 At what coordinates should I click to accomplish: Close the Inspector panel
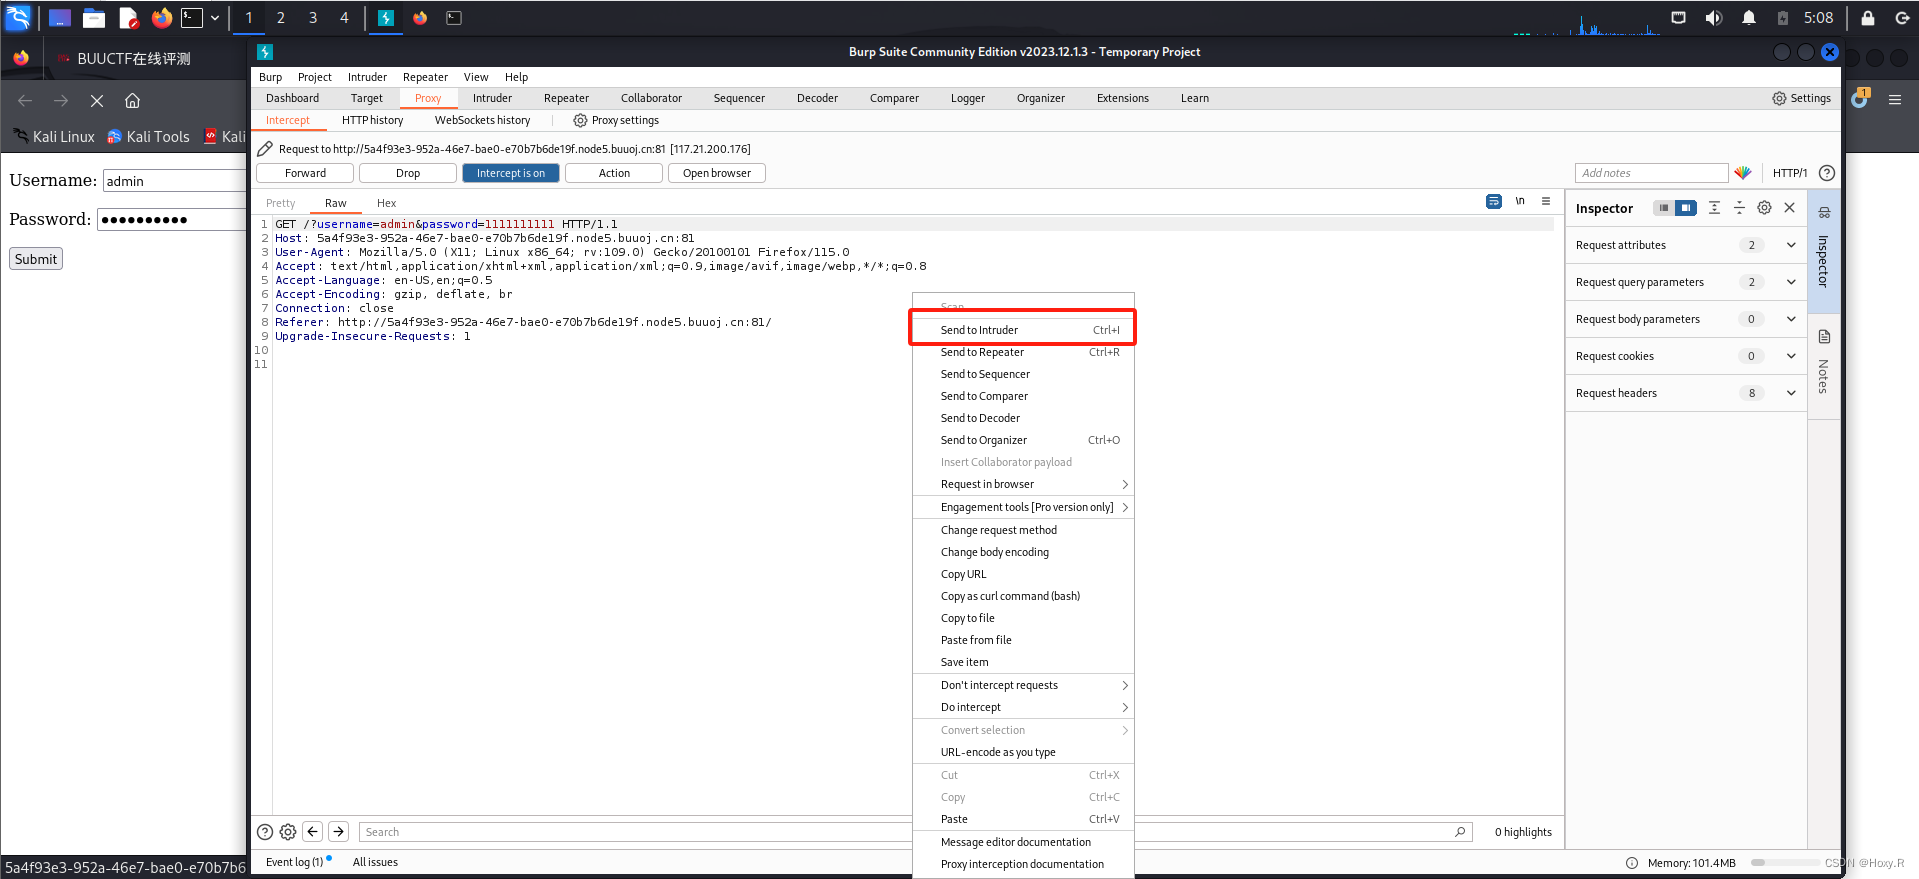point(1790,208)
